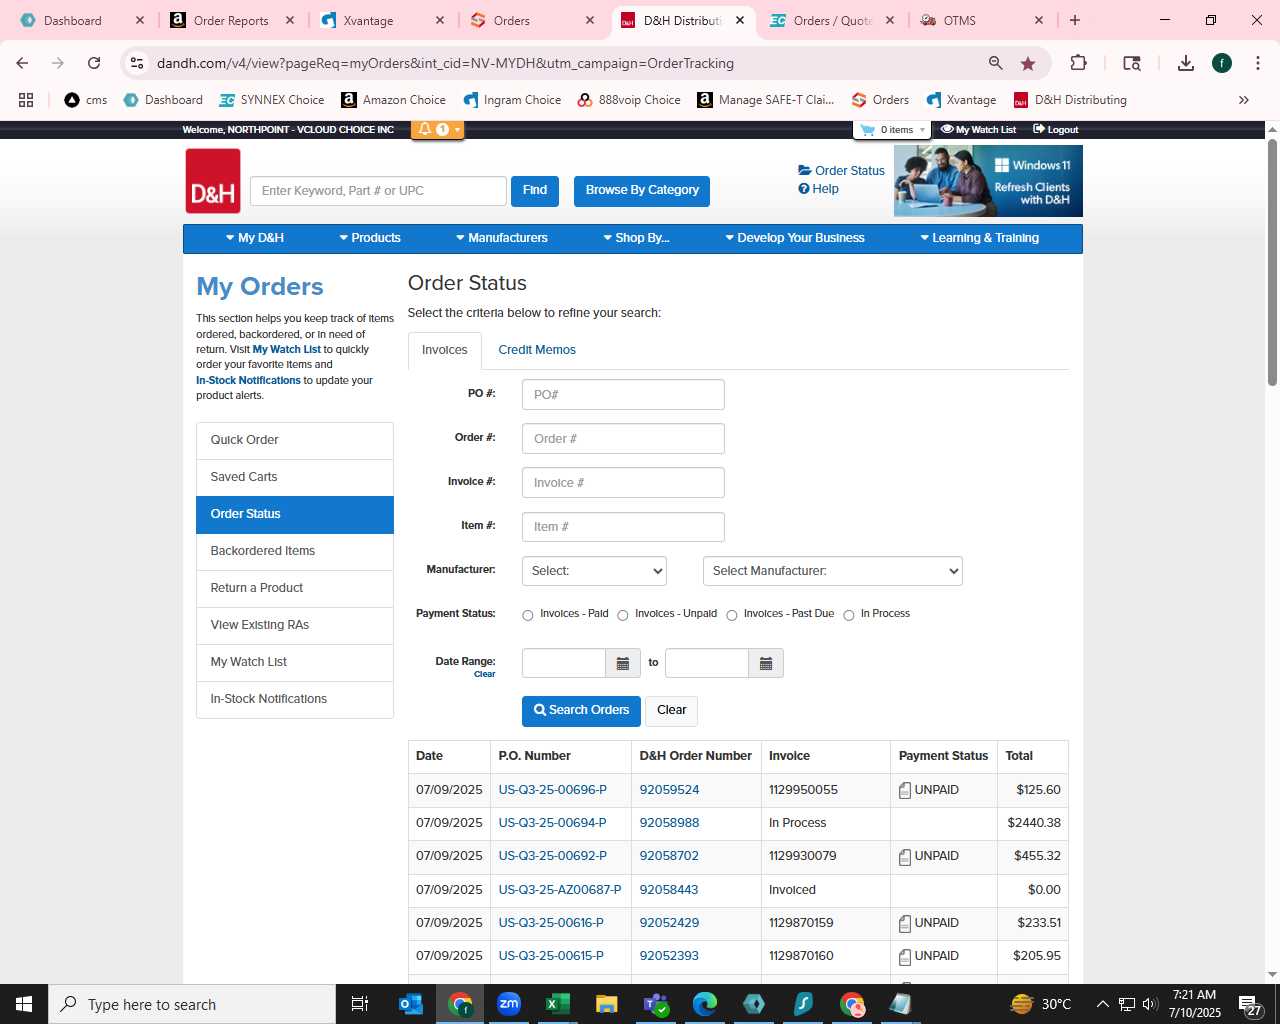Screen dimensions: 1280x1024
Task: Open View Existing RAs in sidebar
Action: 295,625
